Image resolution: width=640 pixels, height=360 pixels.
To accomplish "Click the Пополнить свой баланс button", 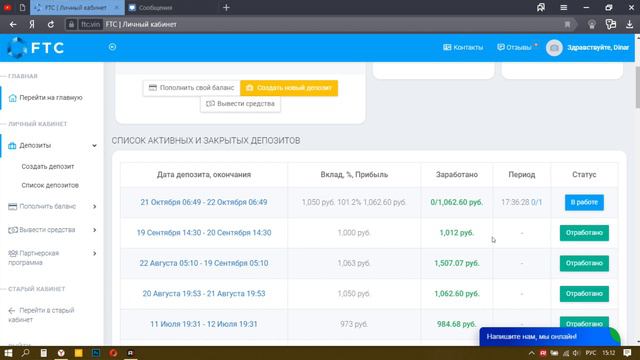I will point(191,88).
